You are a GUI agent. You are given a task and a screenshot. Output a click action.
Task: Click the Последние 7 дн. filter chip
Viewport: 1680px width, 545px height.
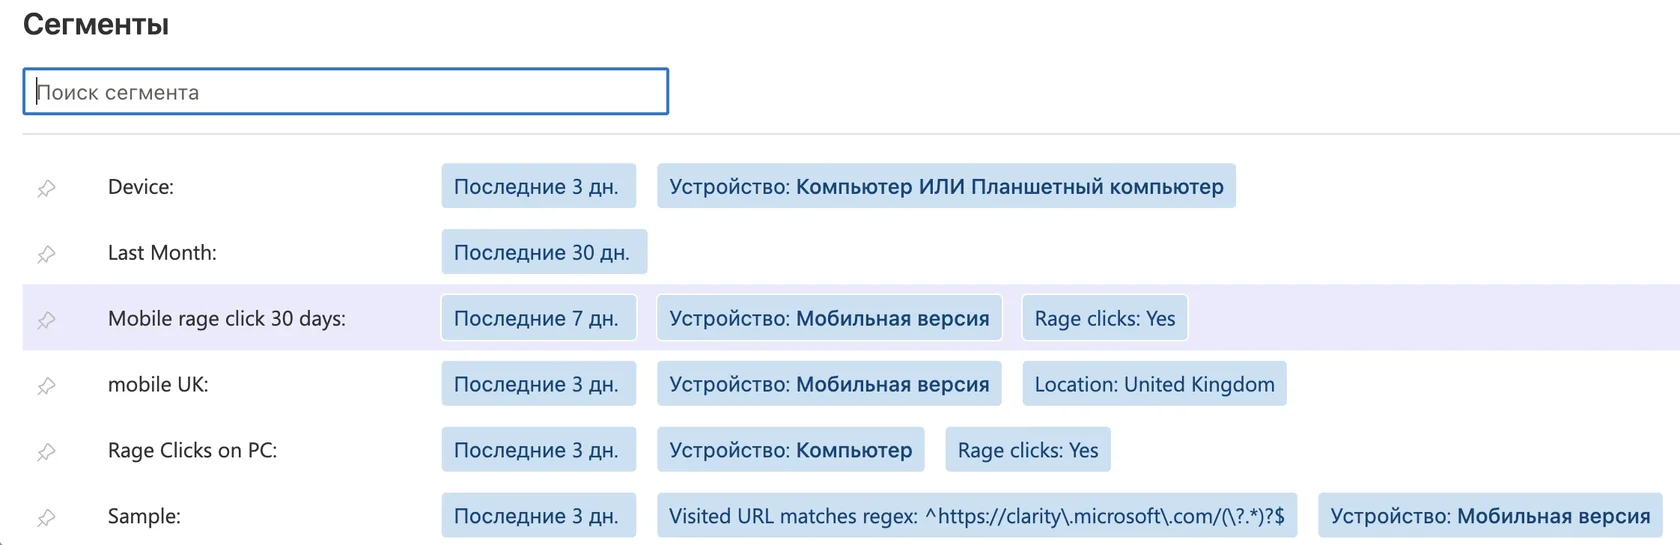click(x=538, y=318)
